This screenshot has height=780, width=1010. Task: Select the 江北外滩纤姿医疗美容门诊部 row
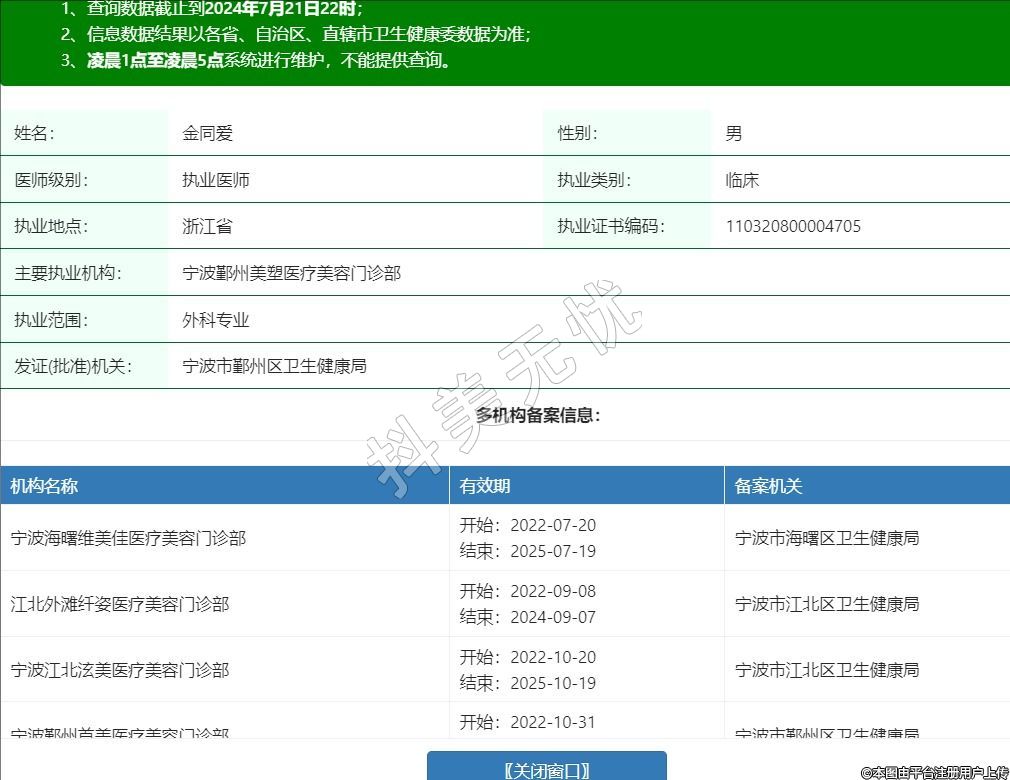pos(120,604)
